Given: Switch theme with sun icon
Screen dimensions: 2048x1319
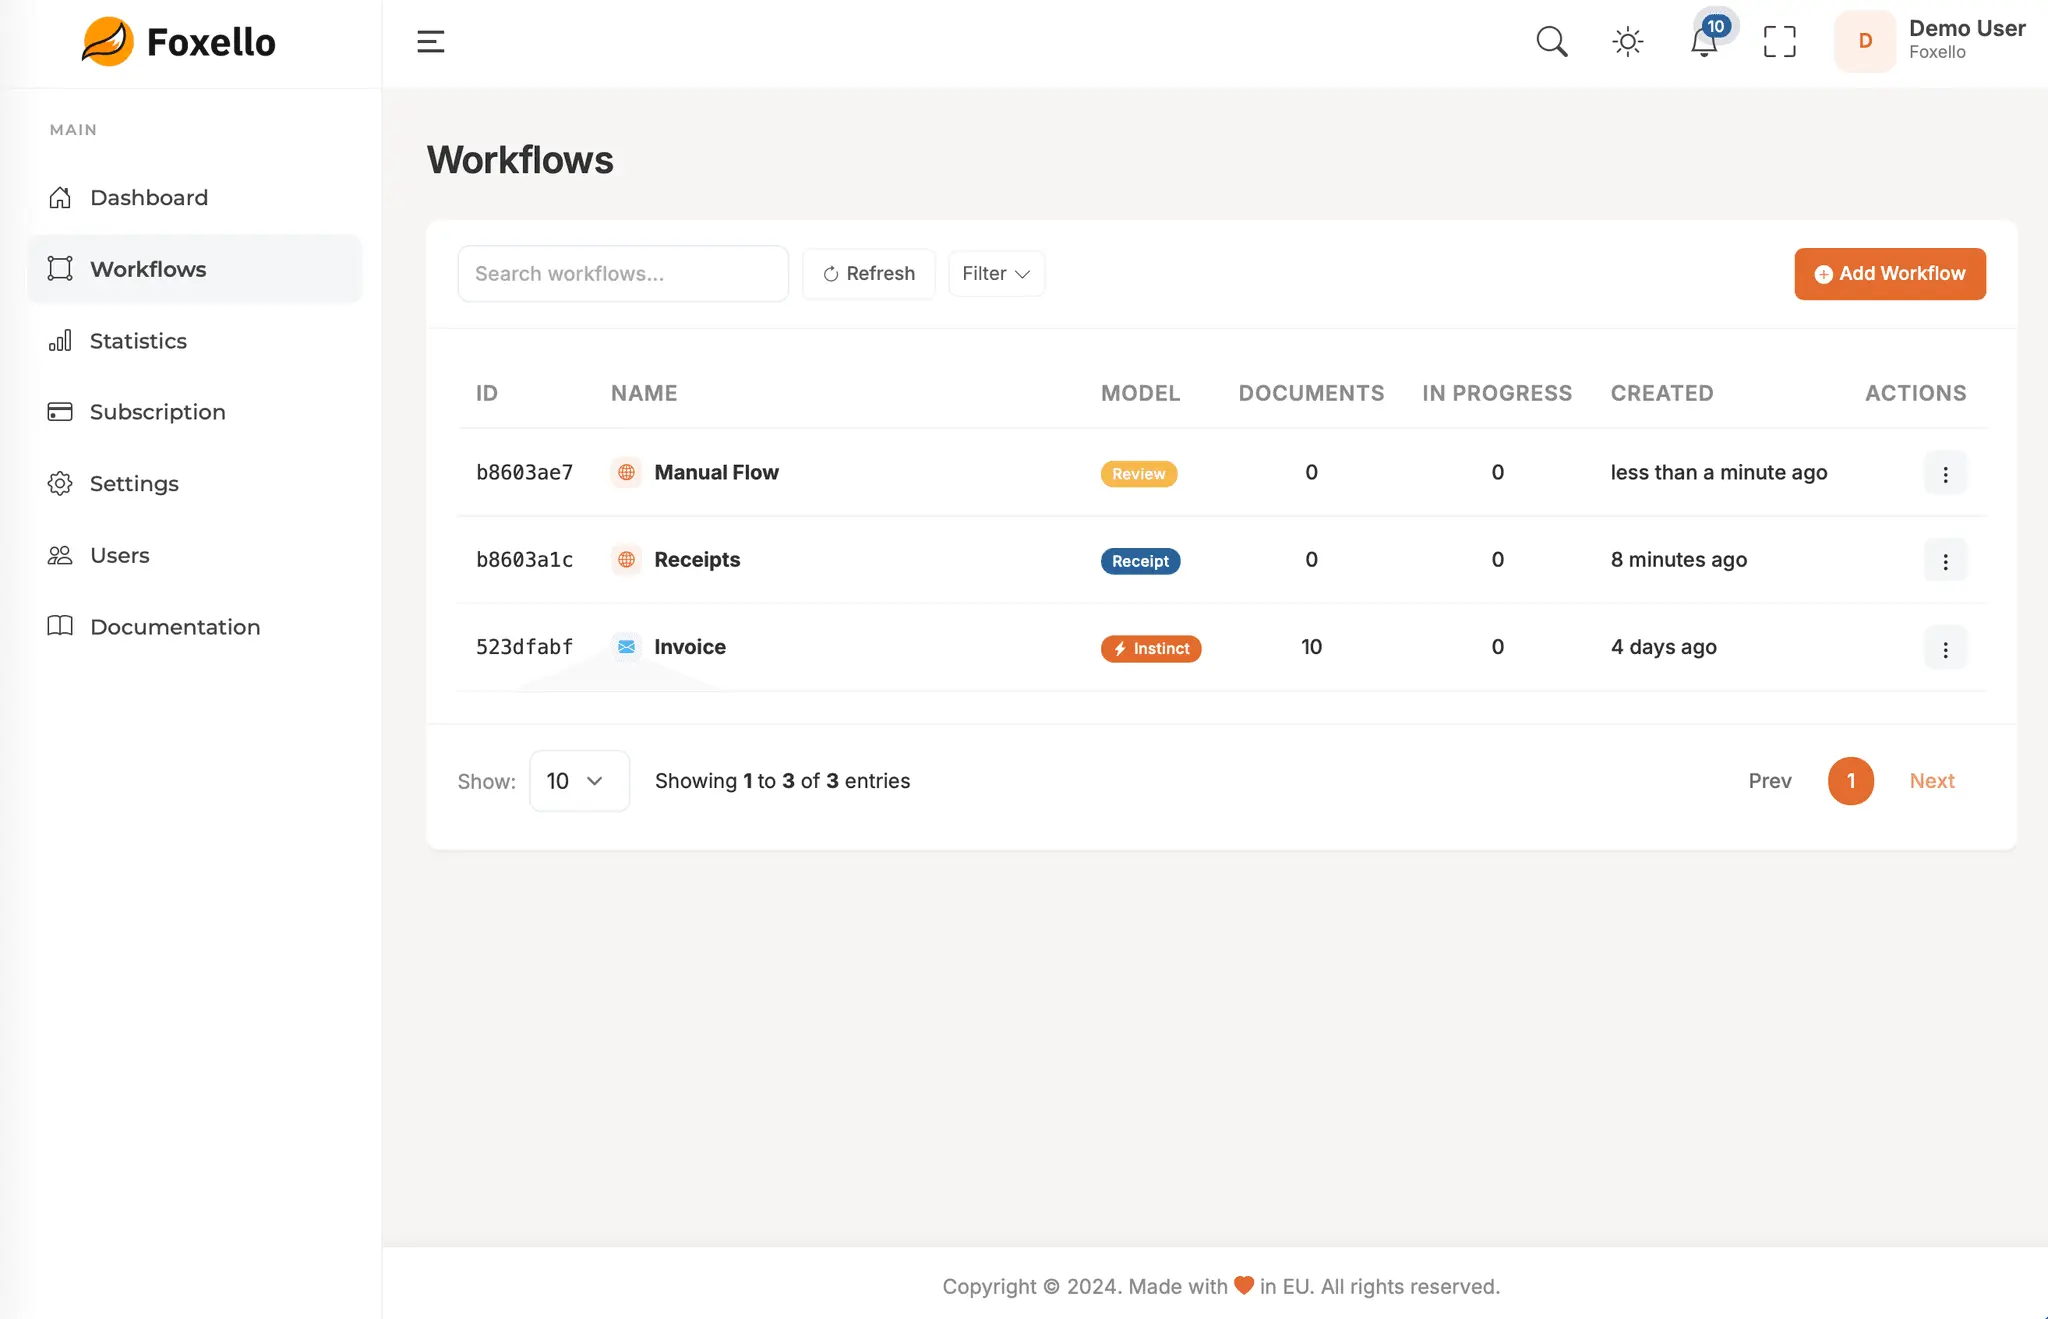Looking at the screenshot, I should 1627,42.
